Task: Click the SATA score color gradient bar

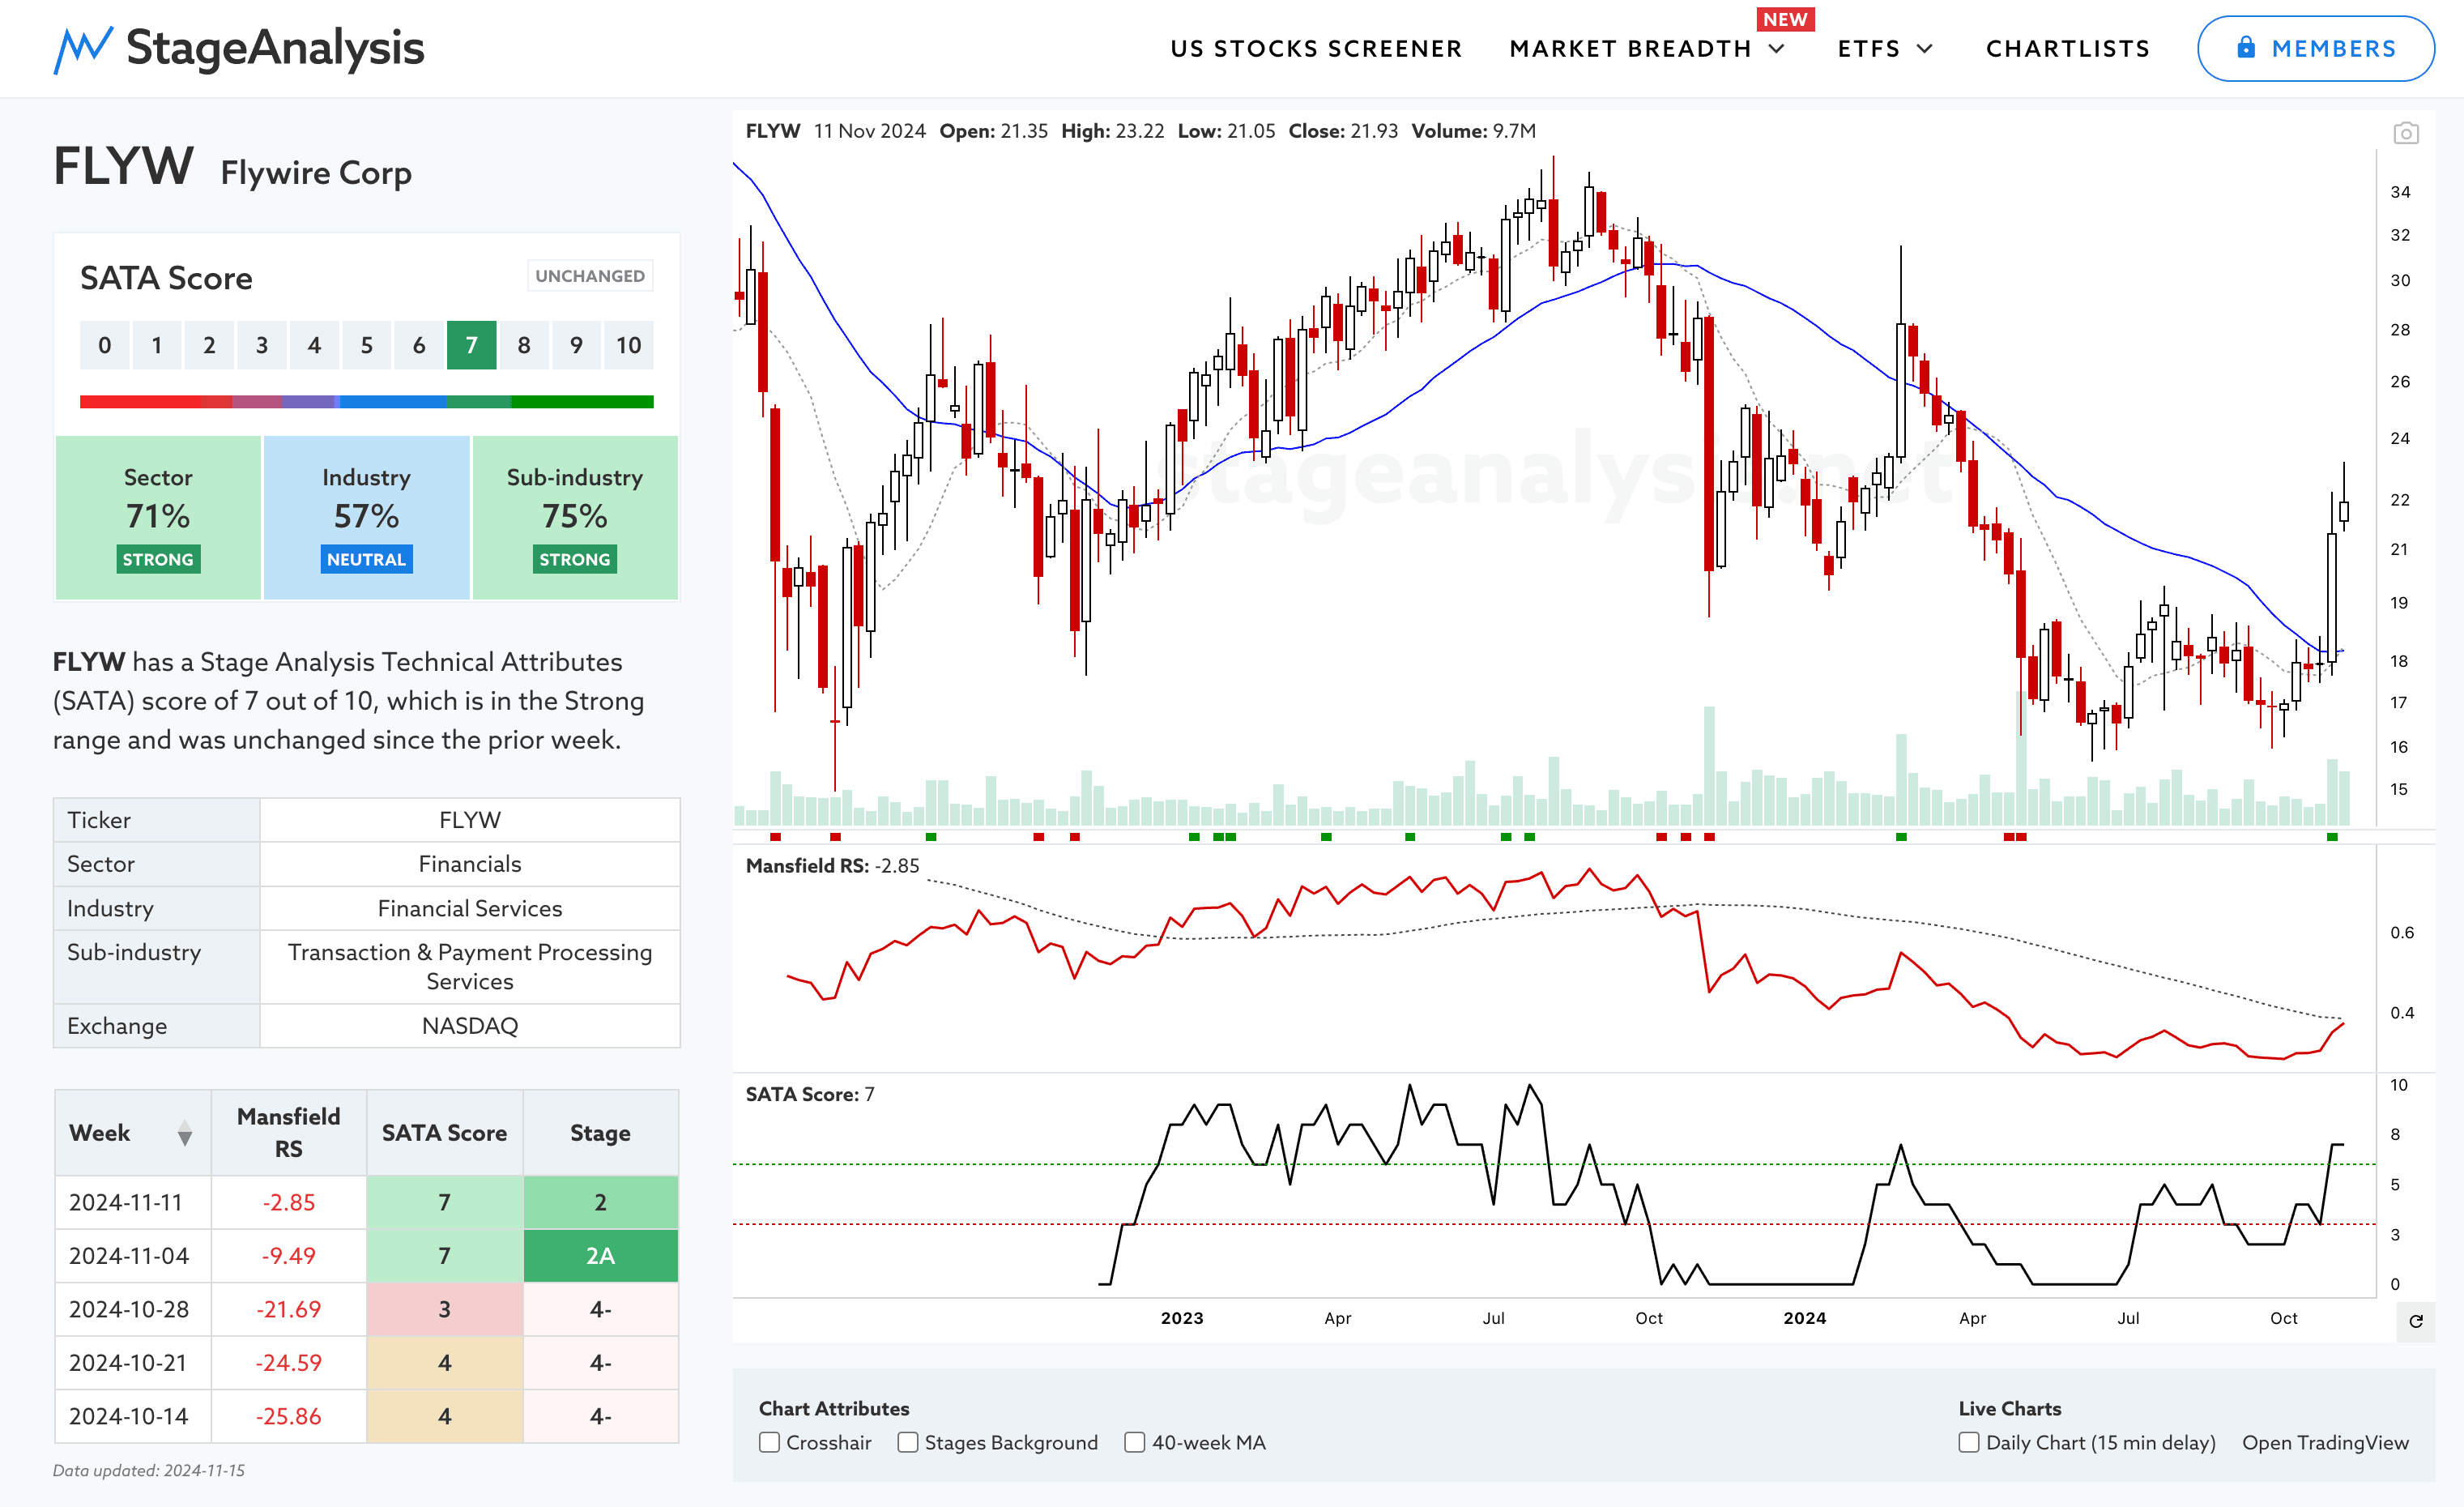Action: pos(367,402)
